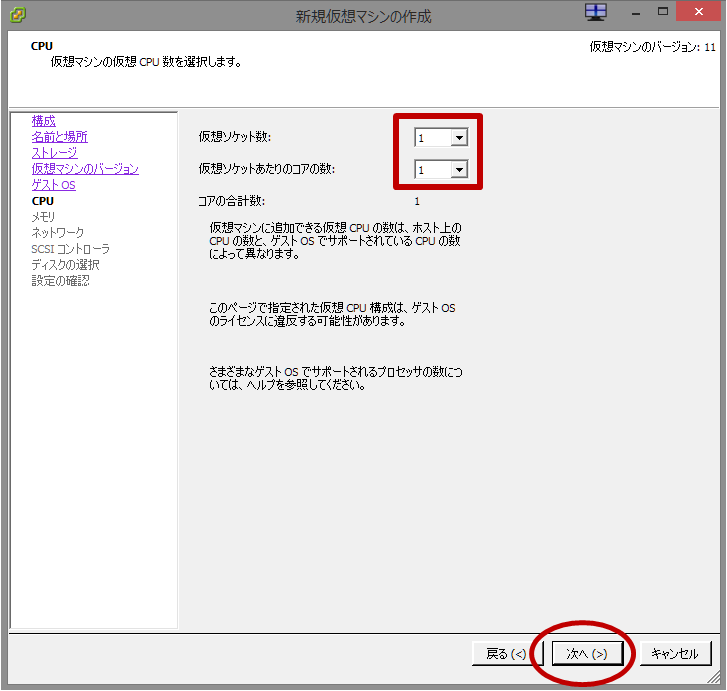
Task: Click the 設定の確認 step in sidebar
Action: click(x=60, y=281)
